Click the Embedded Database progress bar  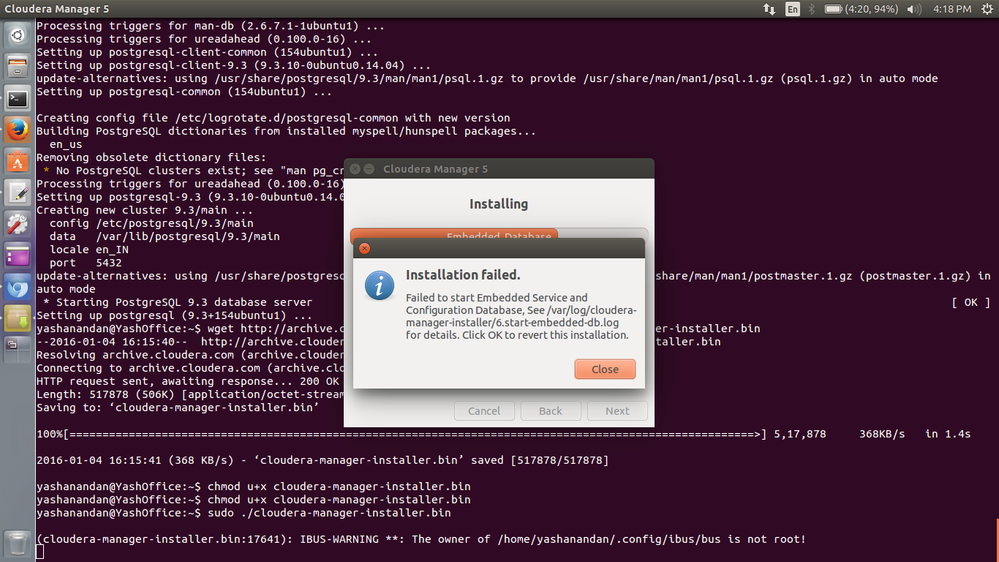coord(499,234)
